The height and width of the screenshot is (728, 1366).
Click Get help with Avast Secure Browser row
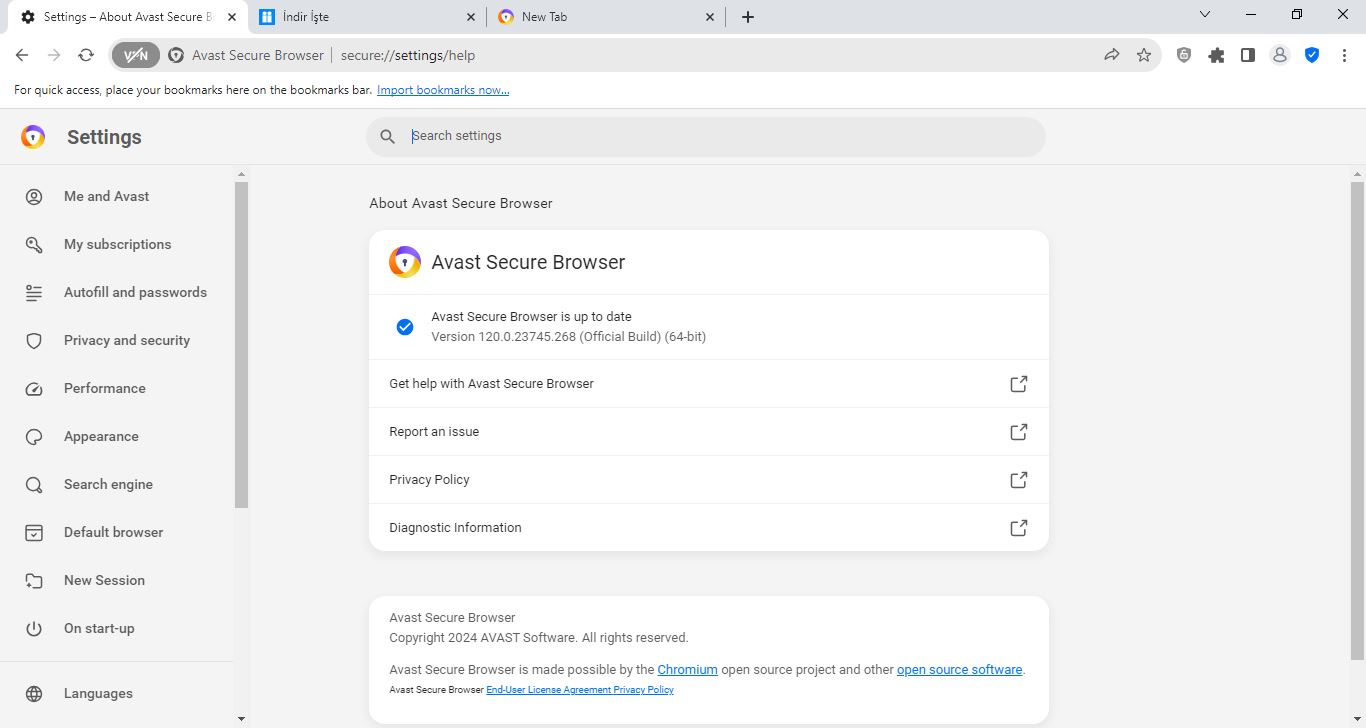pyautogui.click(x=708, y=384)
